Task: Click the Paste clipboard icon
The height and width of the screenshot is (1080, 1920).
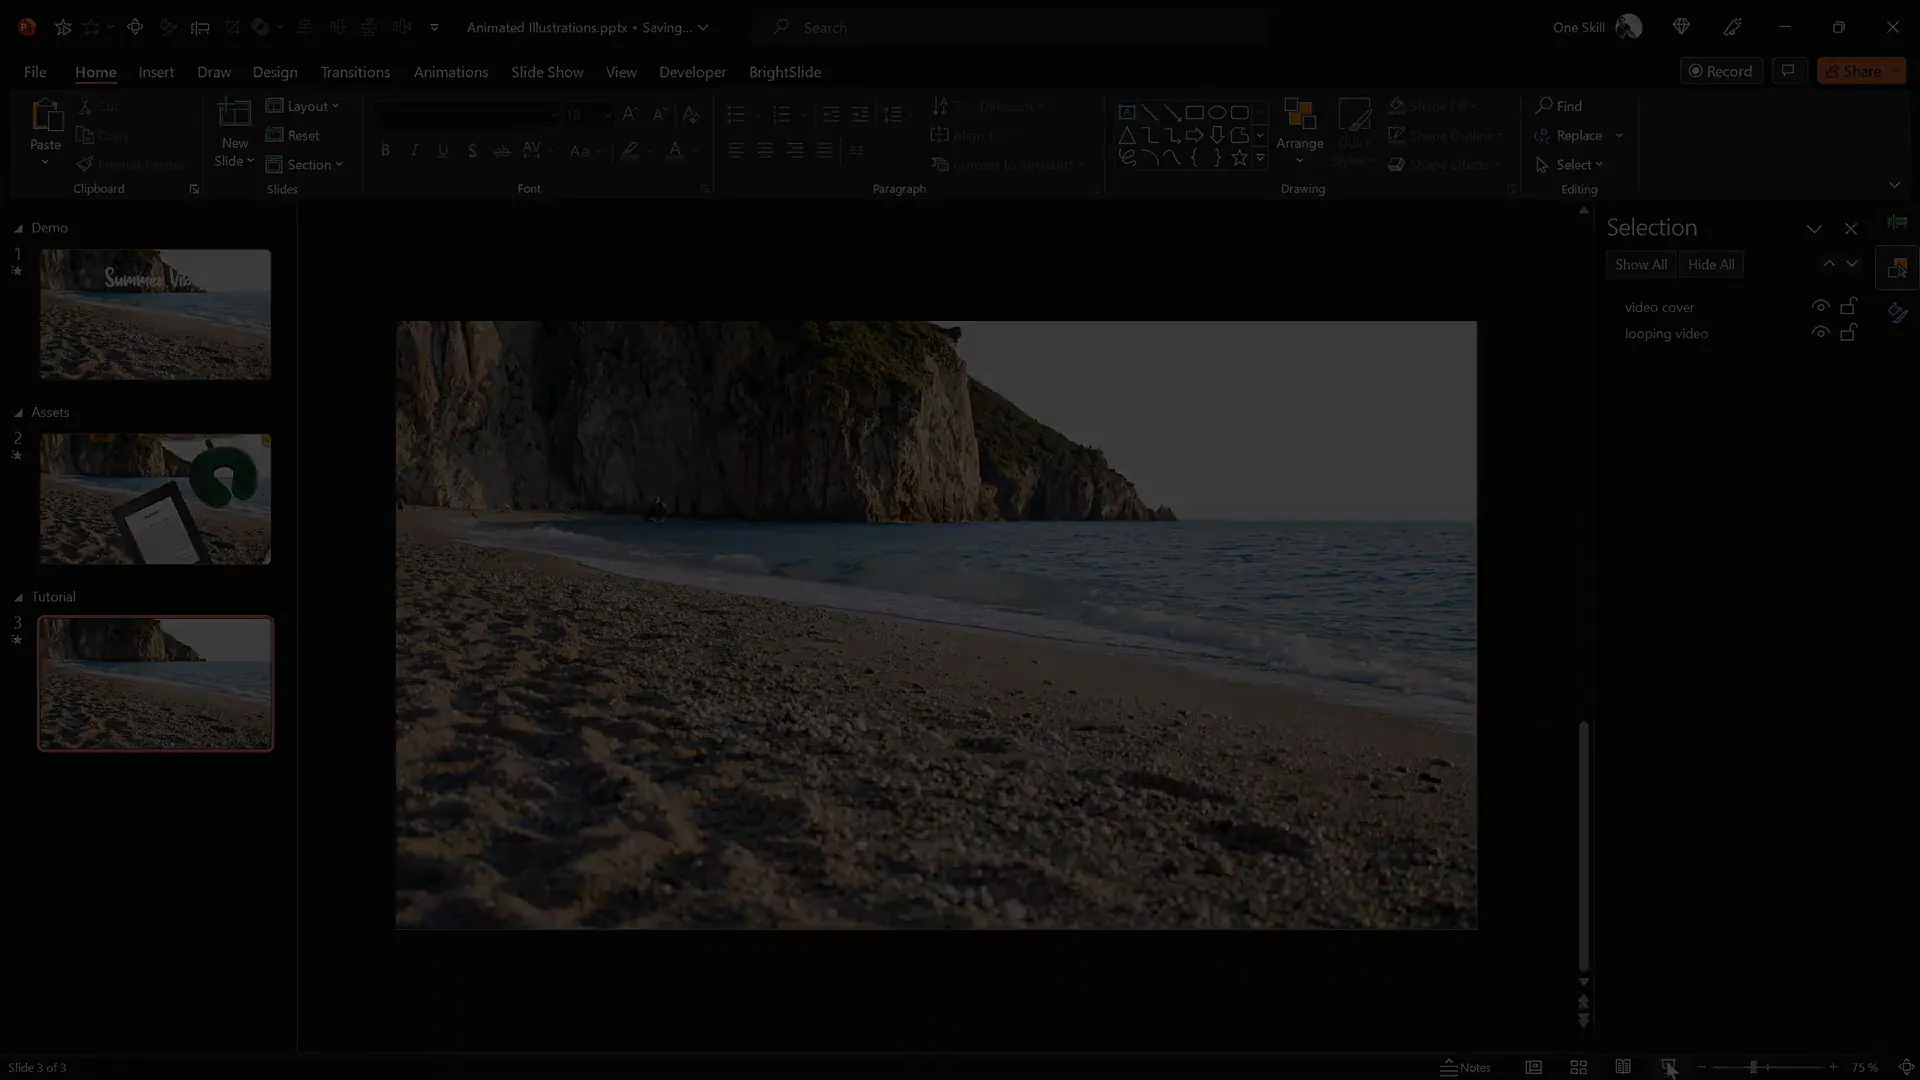Action: click(45, 116)
